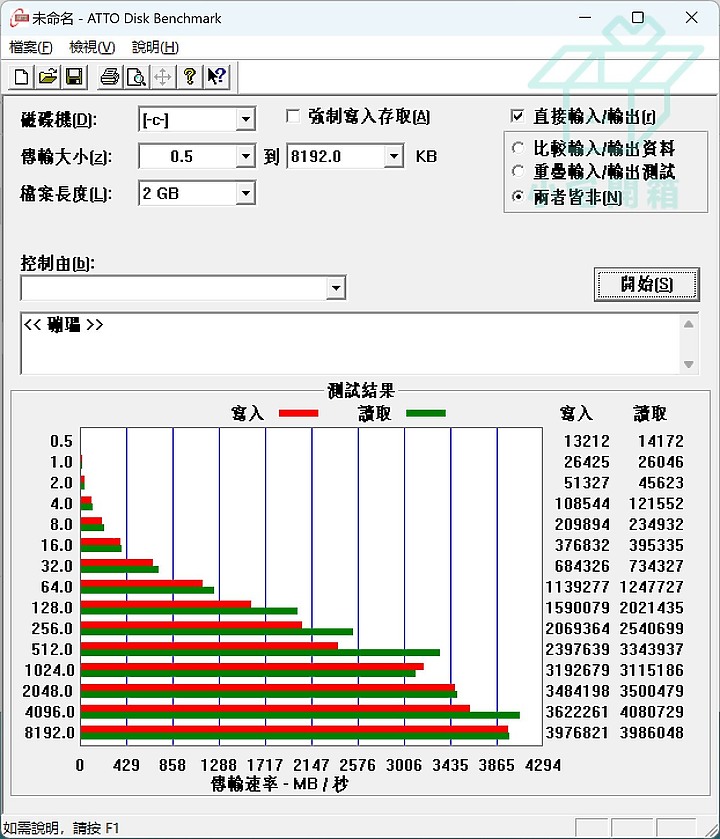Click the write value 3976821

click(x=577, y=733)
